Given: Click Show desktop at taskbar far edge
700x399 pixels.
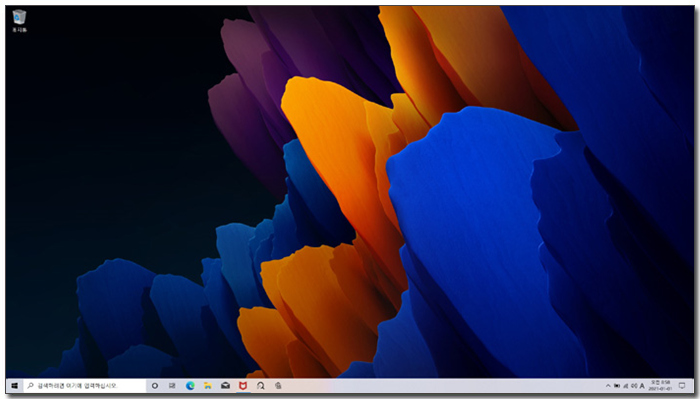Looking at the screenshot, I should [x=692, y=386].
